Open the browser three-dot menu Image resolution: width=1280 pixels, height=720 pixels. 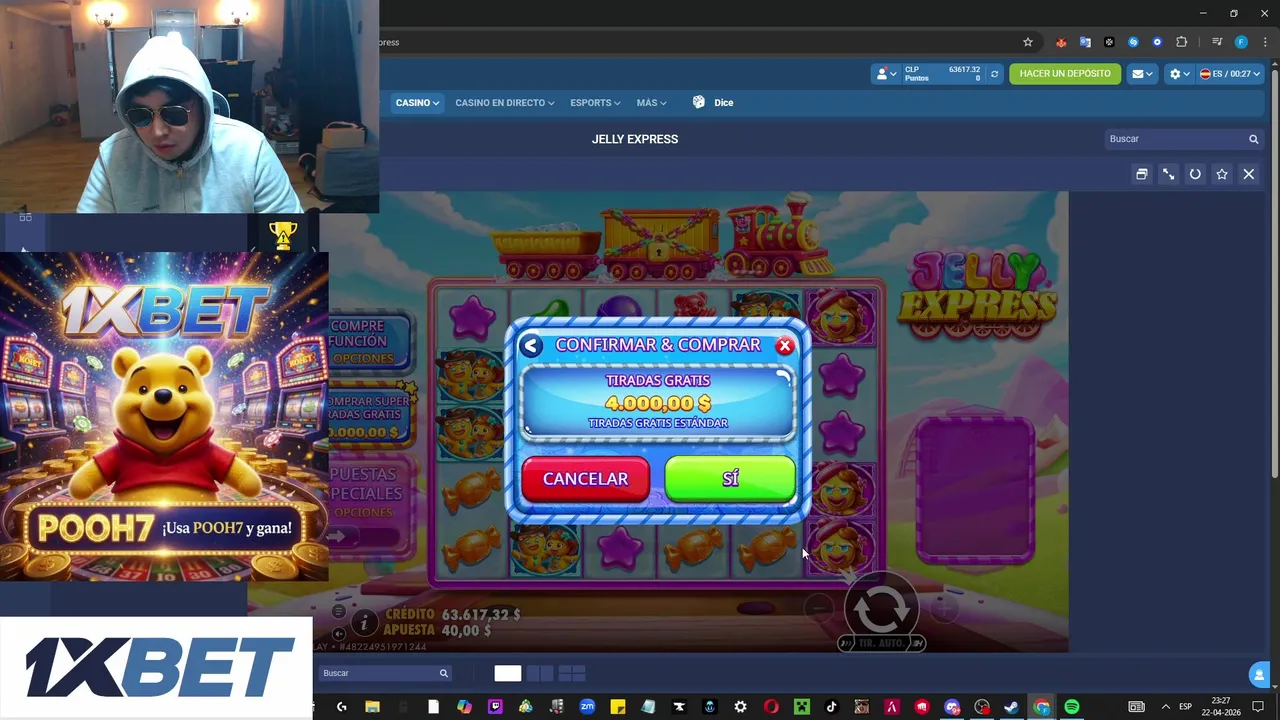pyautogui.click(x=1265, y=42)
